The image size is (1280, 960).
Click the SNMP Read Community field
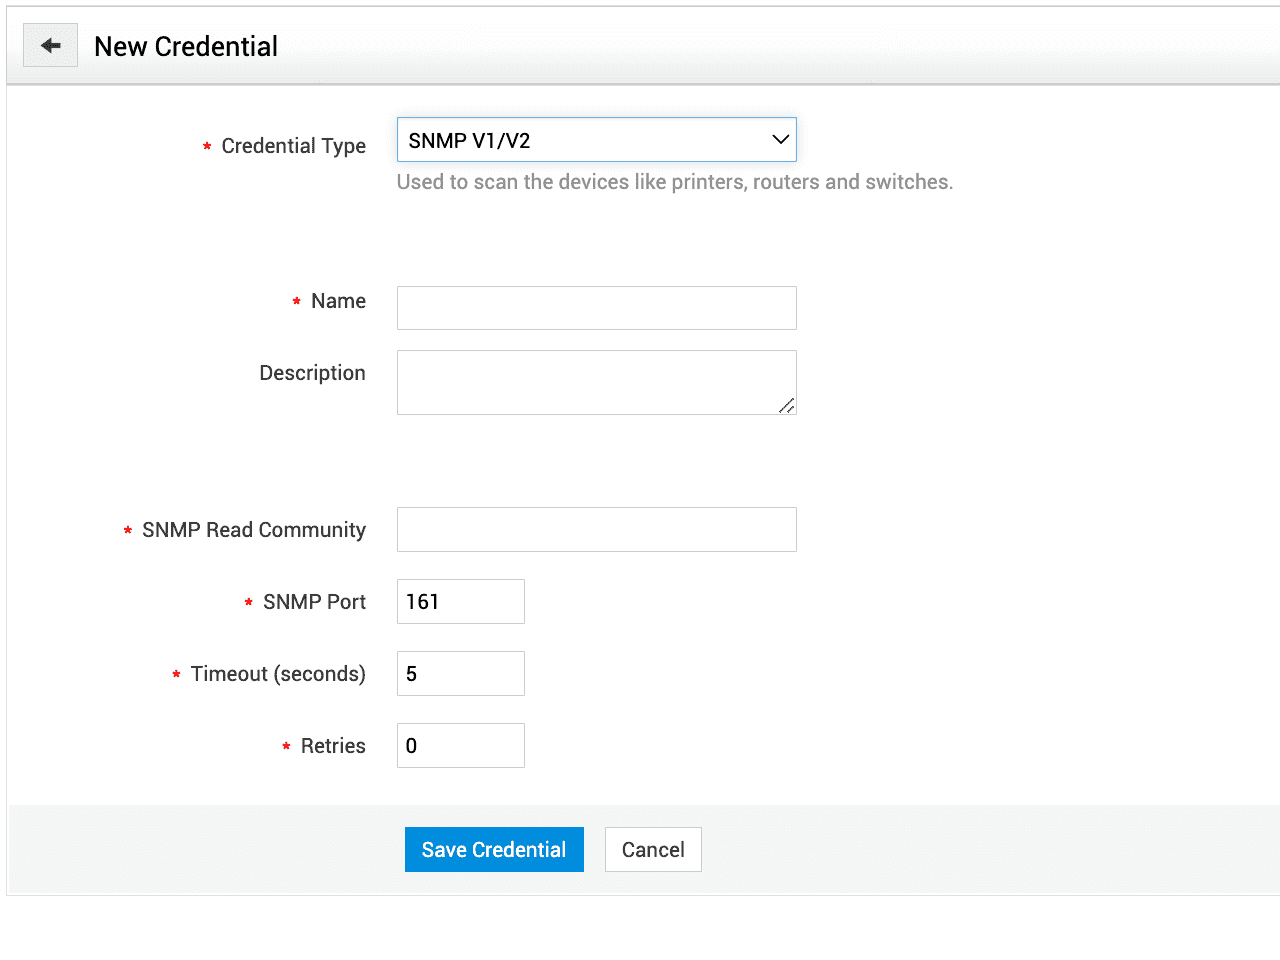tap(596, 529)
